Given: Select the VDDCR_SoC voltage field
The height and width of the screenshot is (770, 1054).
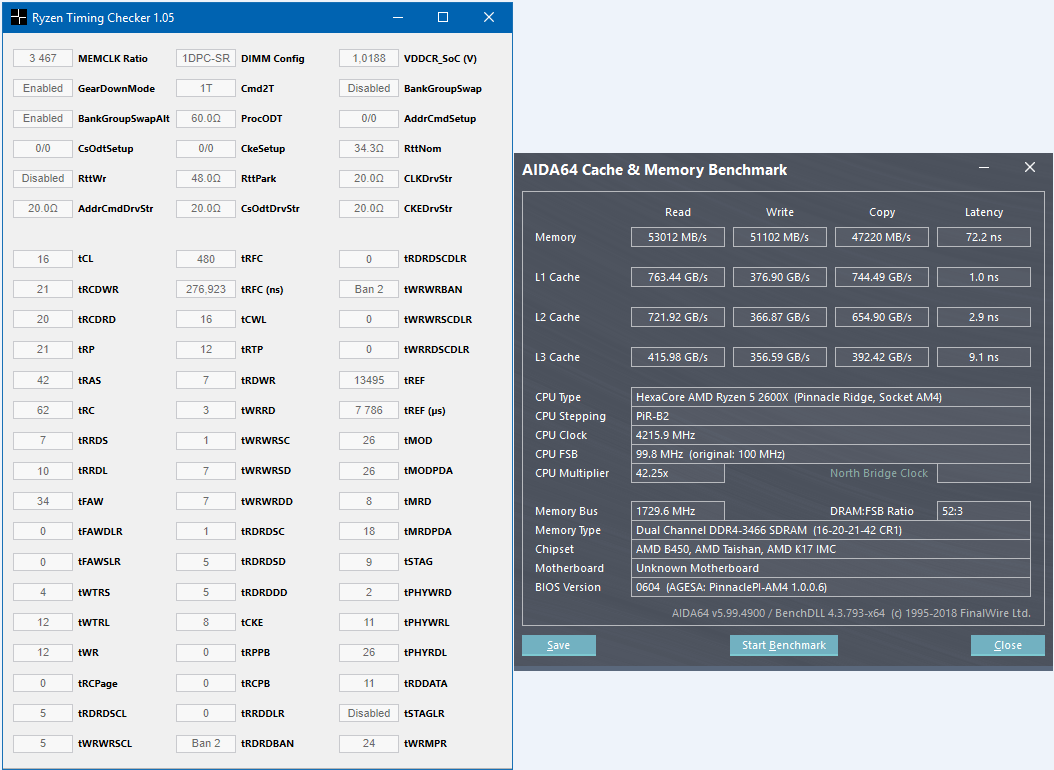Looking at the screenshot, I should 369,58.
